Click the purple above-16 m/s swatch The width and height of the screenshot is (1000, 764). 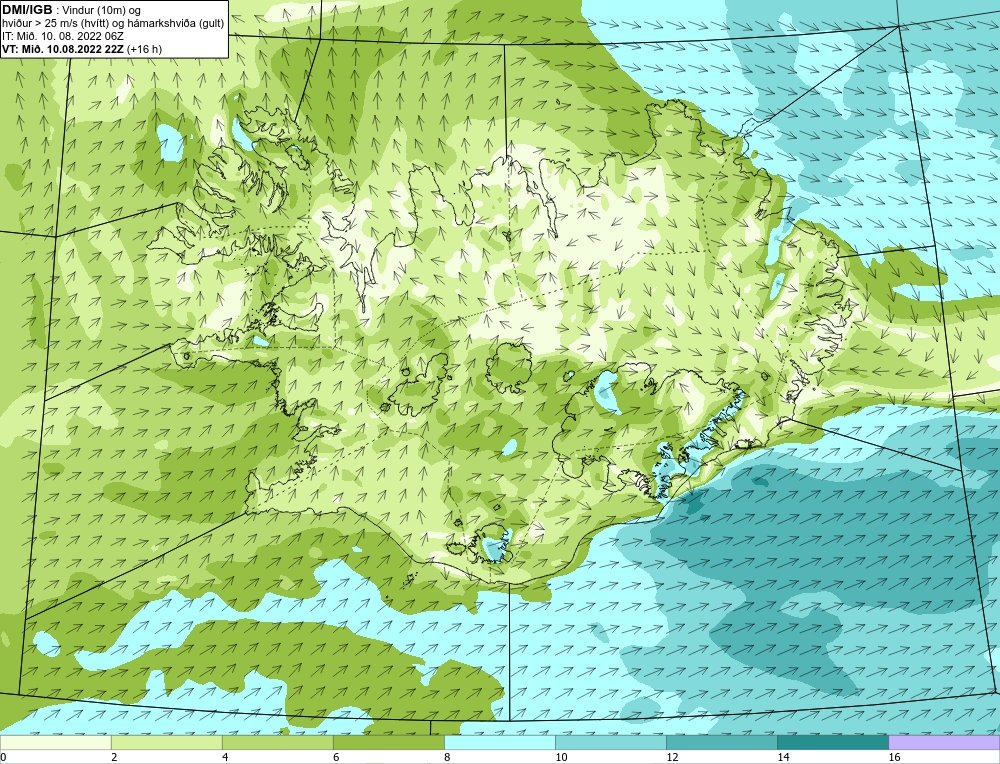(x=944, y=743)
